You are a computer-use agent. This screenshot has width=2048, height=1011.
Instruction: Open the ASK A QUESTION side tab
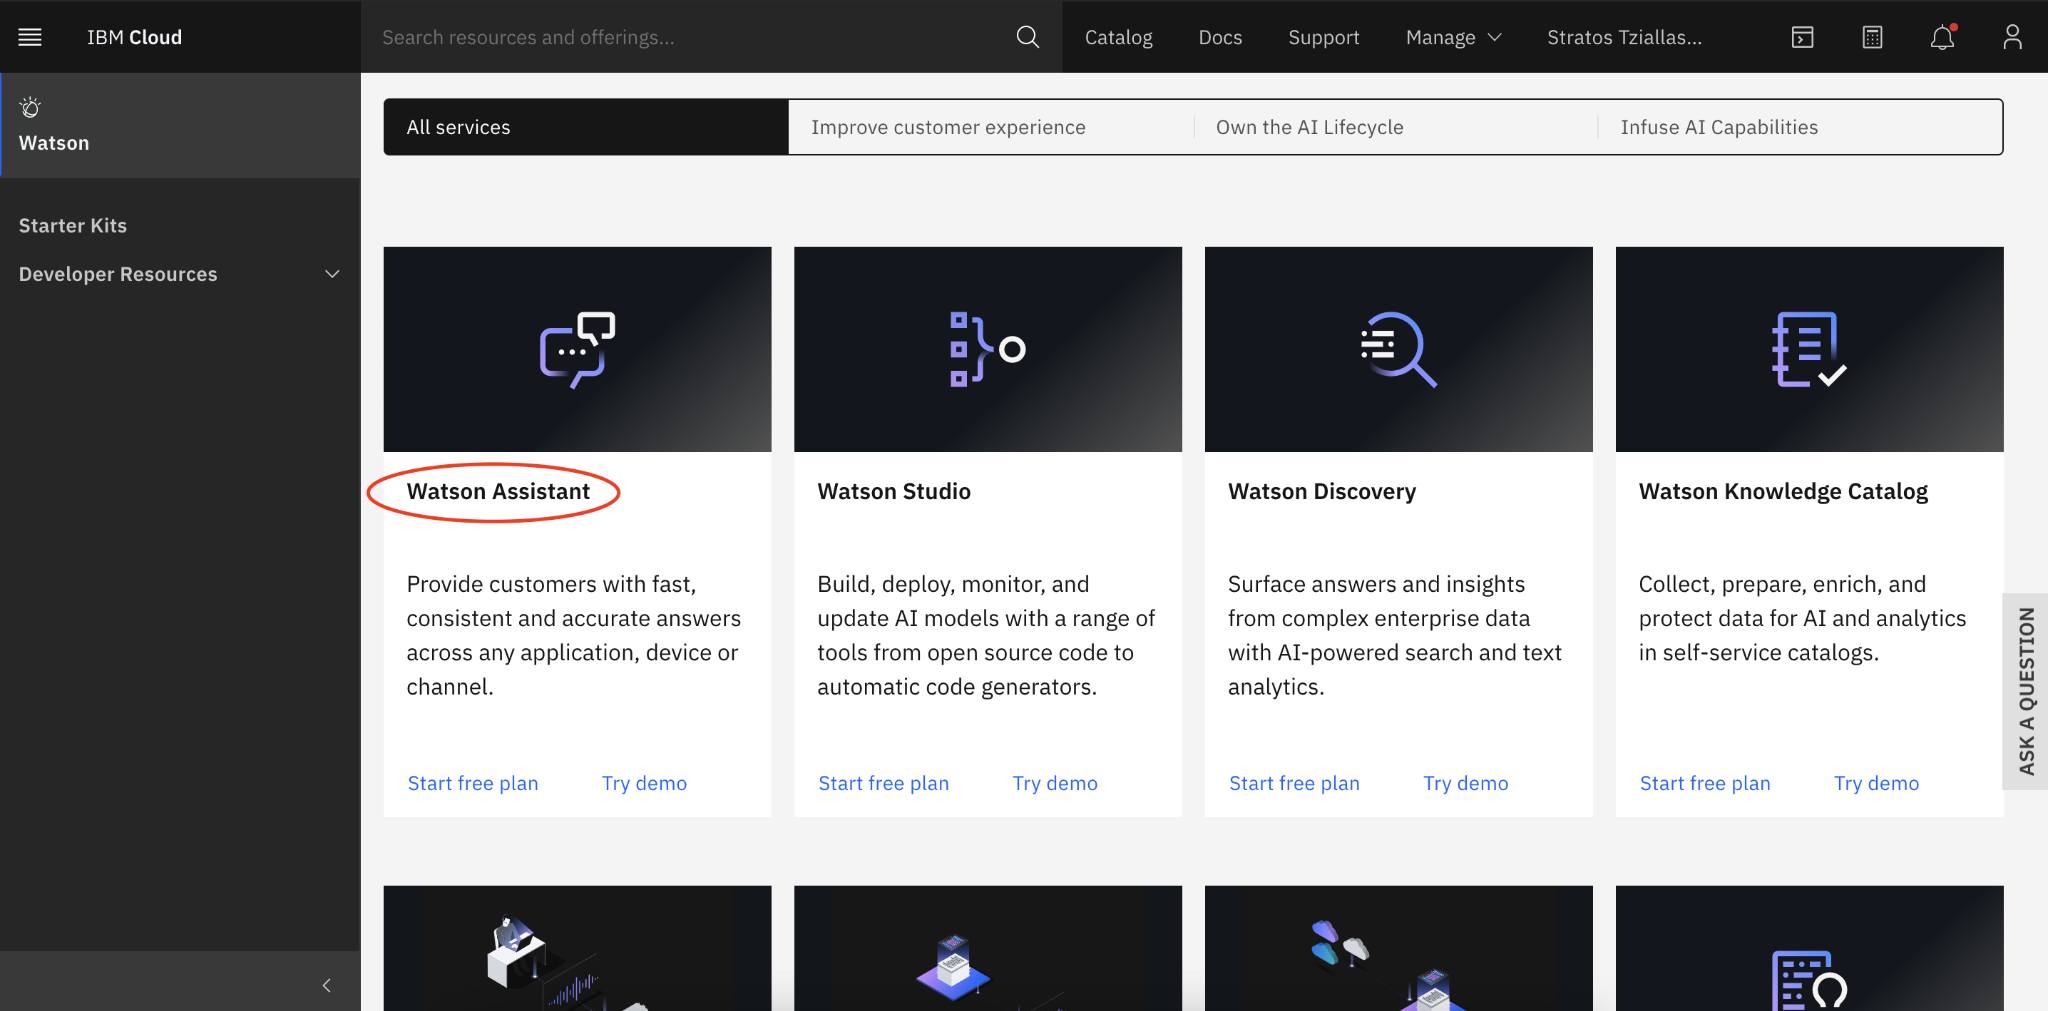click(2026, 691)
